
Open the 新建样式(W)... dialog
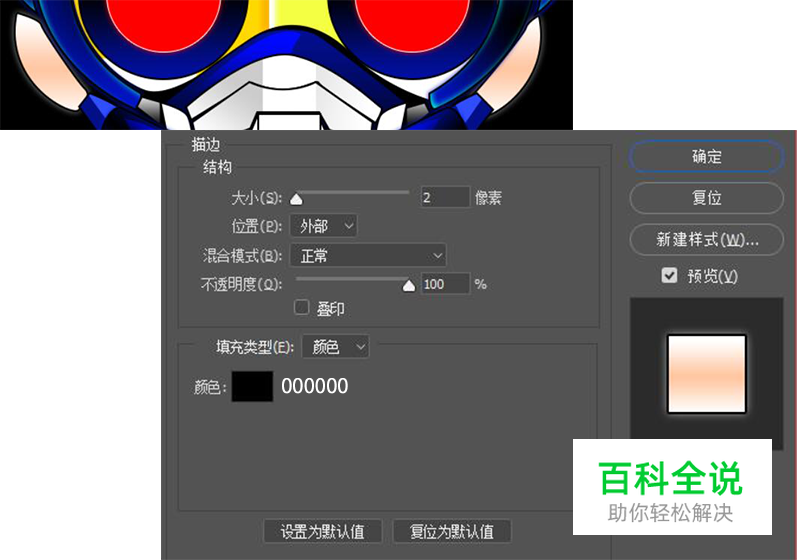coord(706,239)
